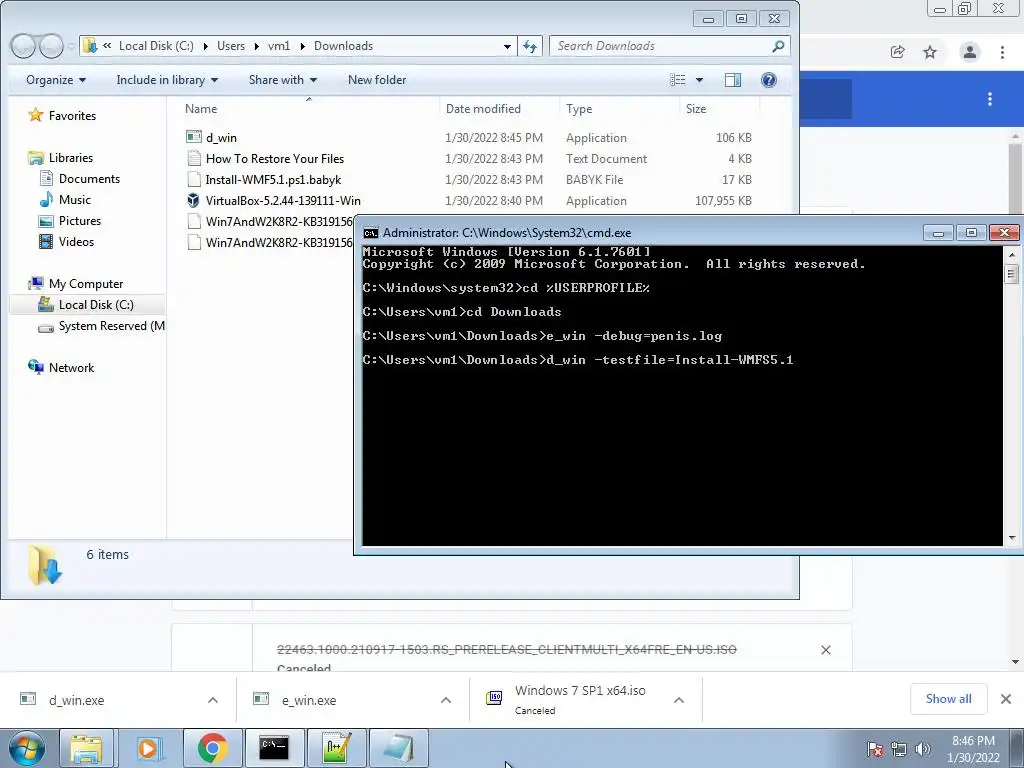1024x768 pixels.
Task: Select Documents under Libraries
Action: 89,178
